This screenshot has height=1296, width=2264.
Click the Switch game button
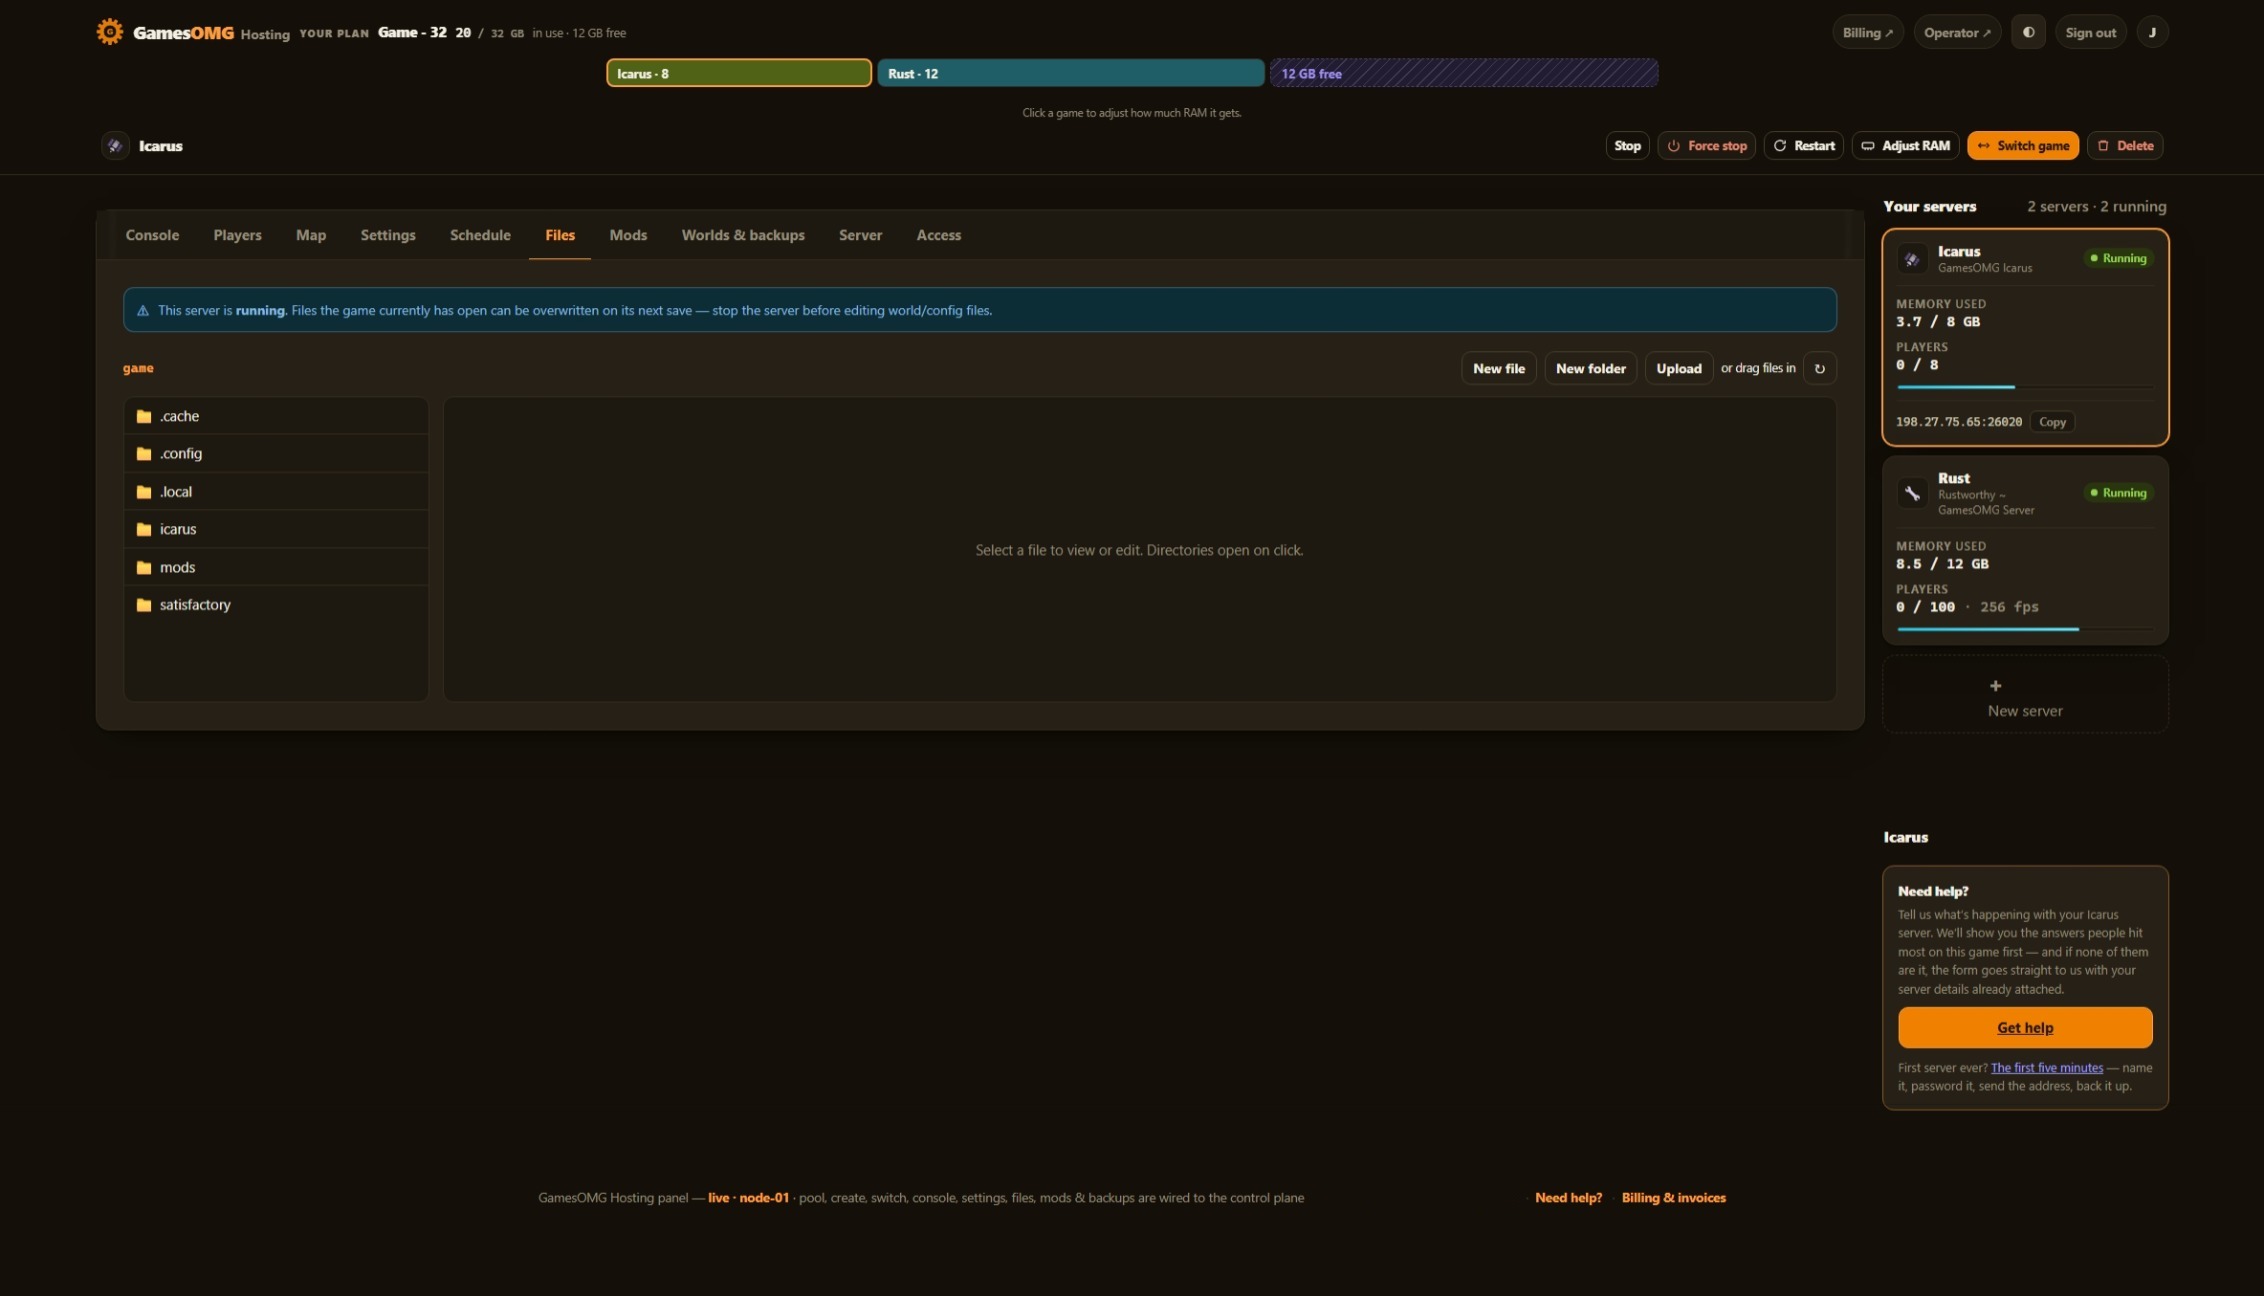point(2023,146)
